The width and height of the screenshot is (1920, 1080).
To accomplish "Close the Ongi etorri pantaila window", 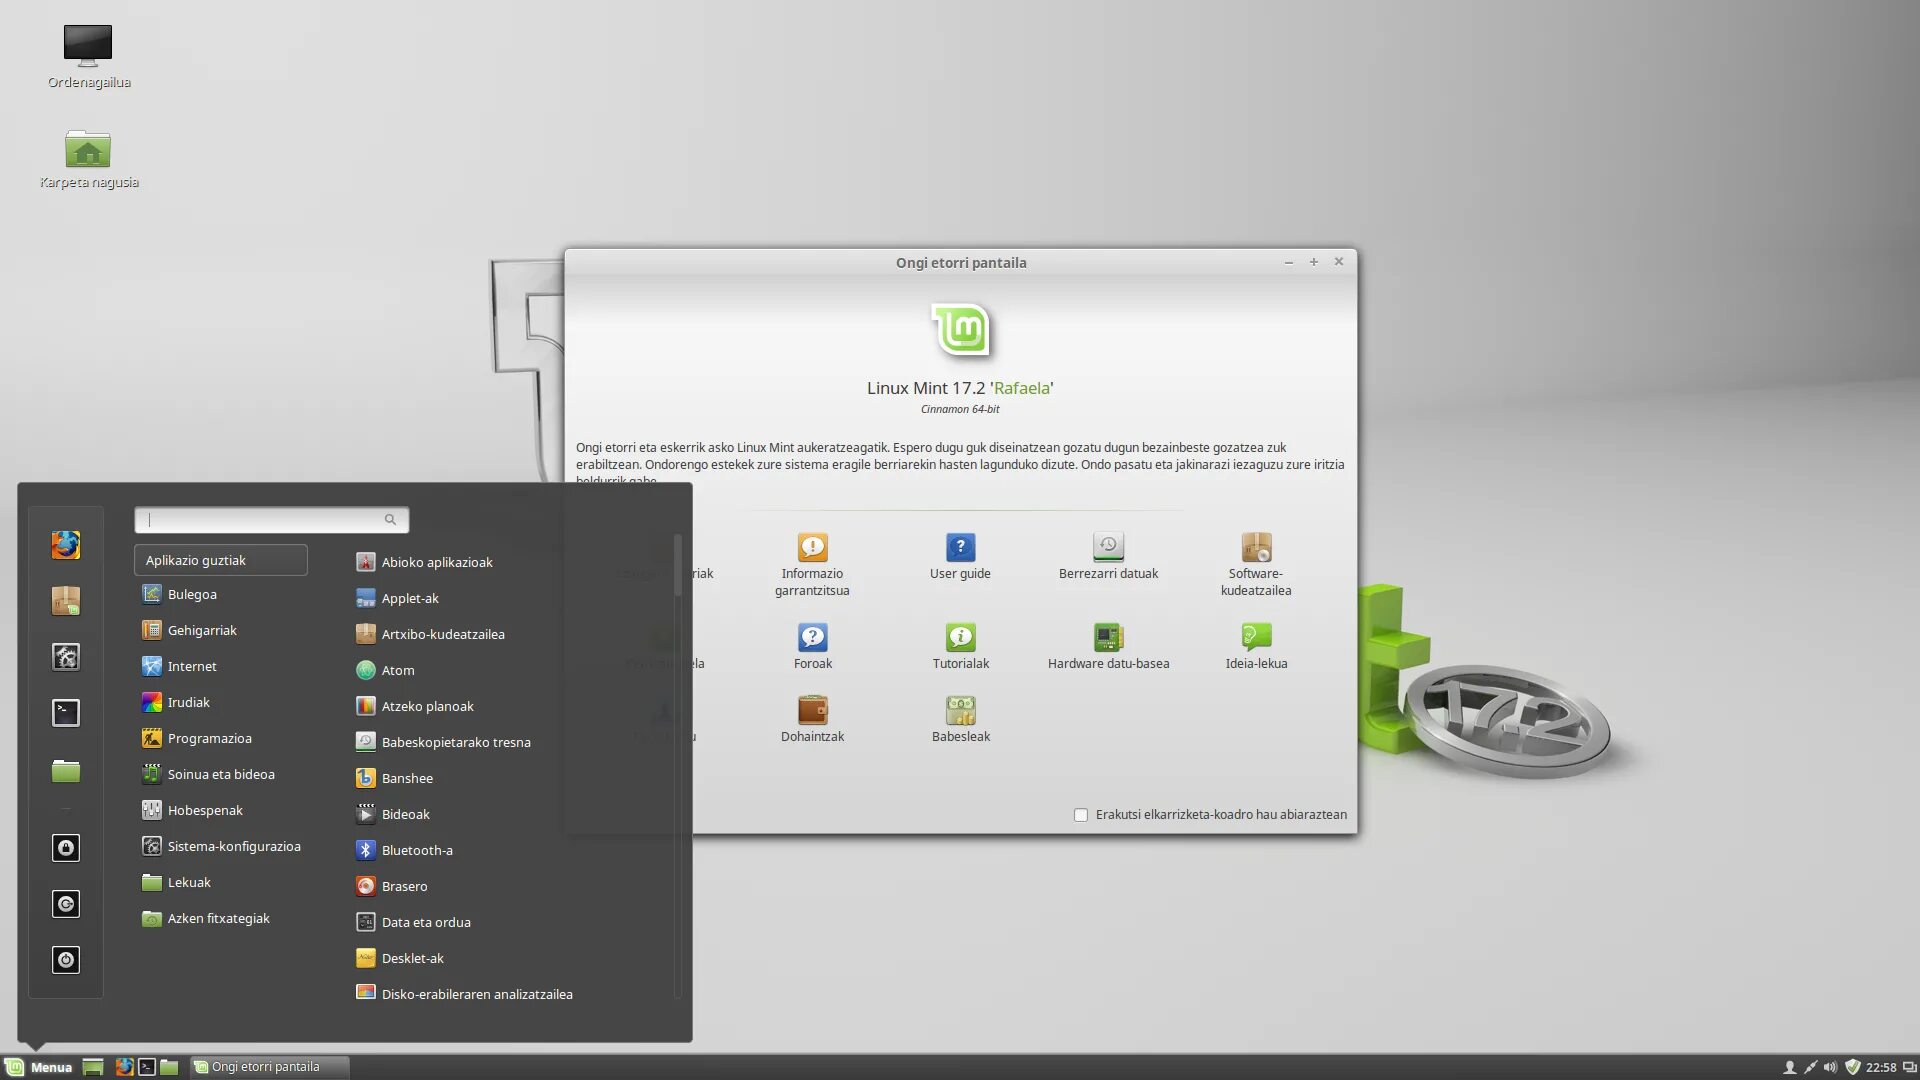I will [x=1338, y=262].
